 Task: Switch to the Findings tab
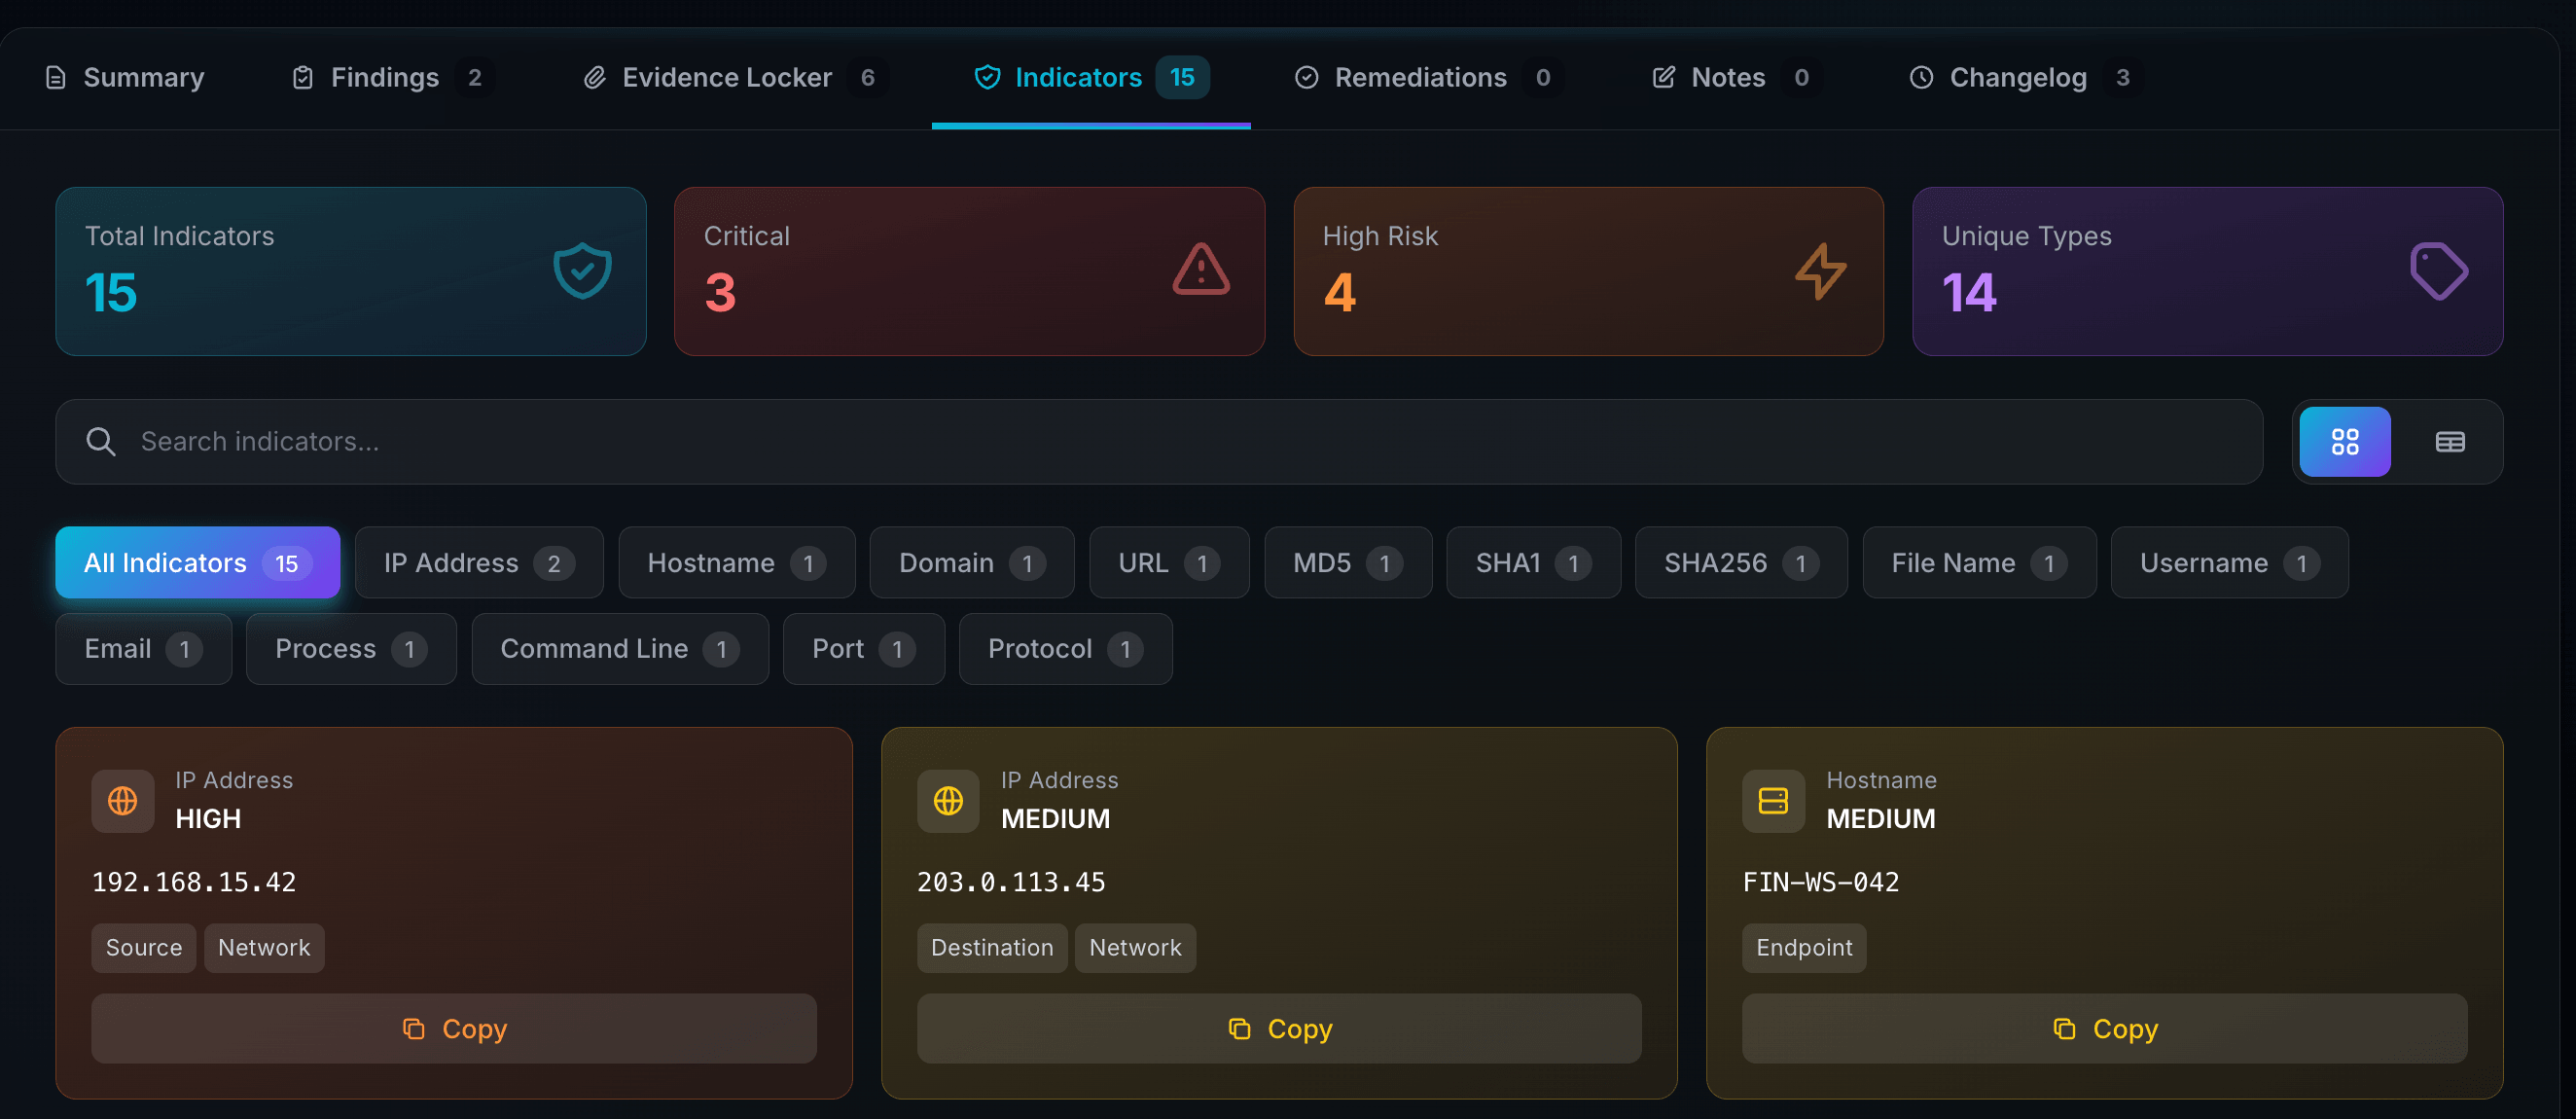[x=385, y=77]
